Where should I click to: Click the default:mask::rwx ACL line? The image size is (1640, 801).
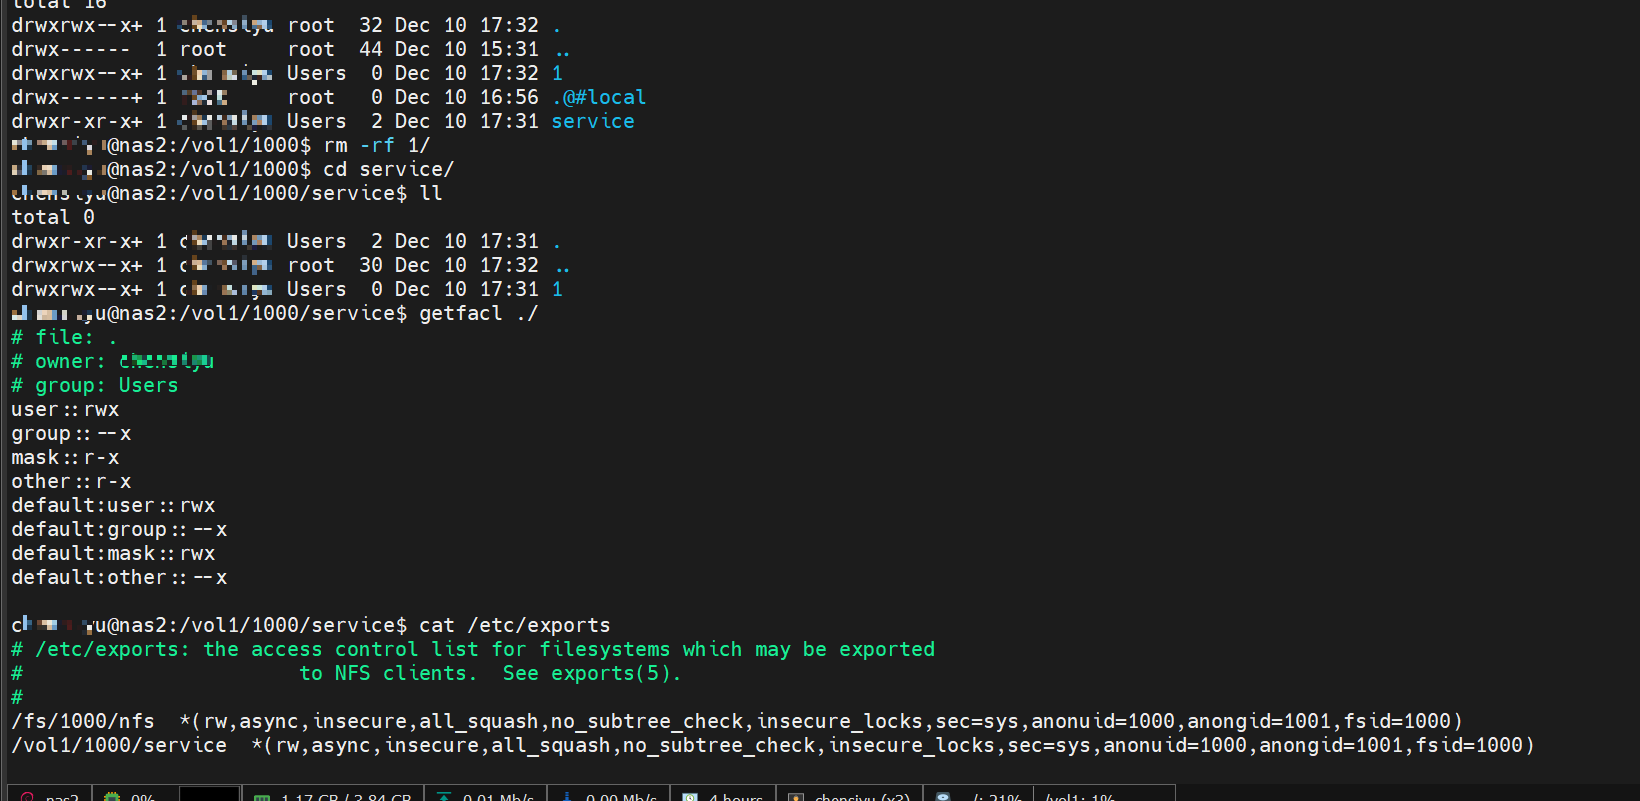point(113,553)
